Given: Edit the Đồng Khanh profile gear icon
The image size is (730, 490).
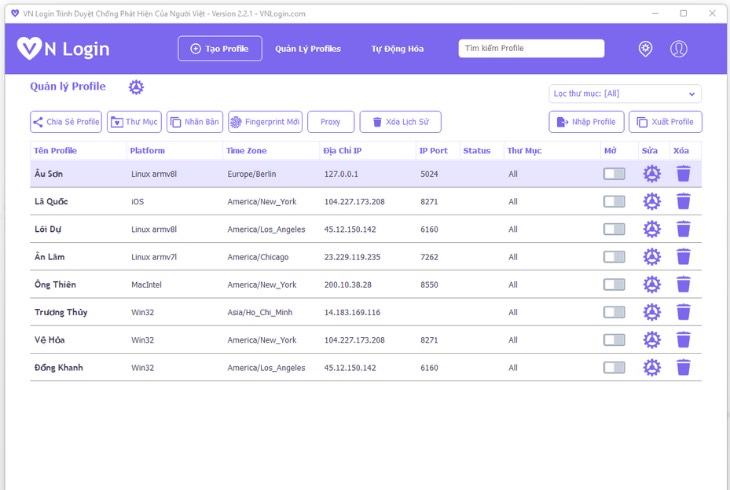Looking at the screenshot, I should tap(652, 368).
